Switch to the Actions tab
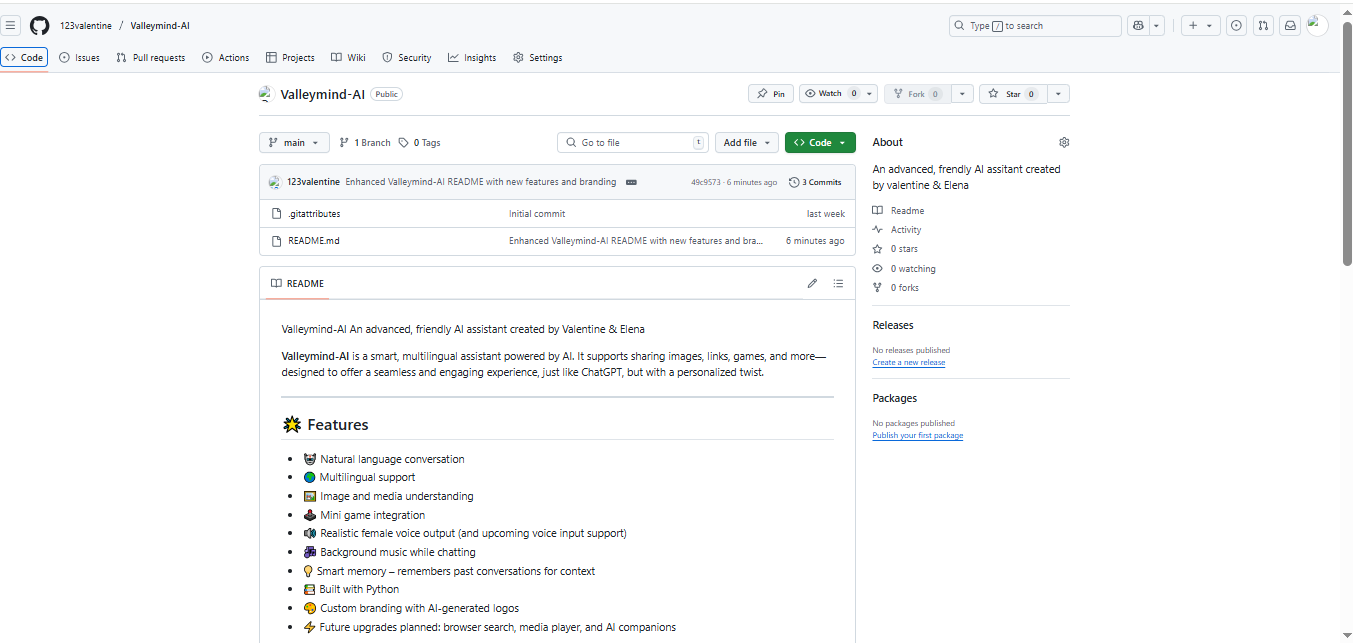Image resolution: width=1353 pixels, height=643 pixels. [225, 58]
